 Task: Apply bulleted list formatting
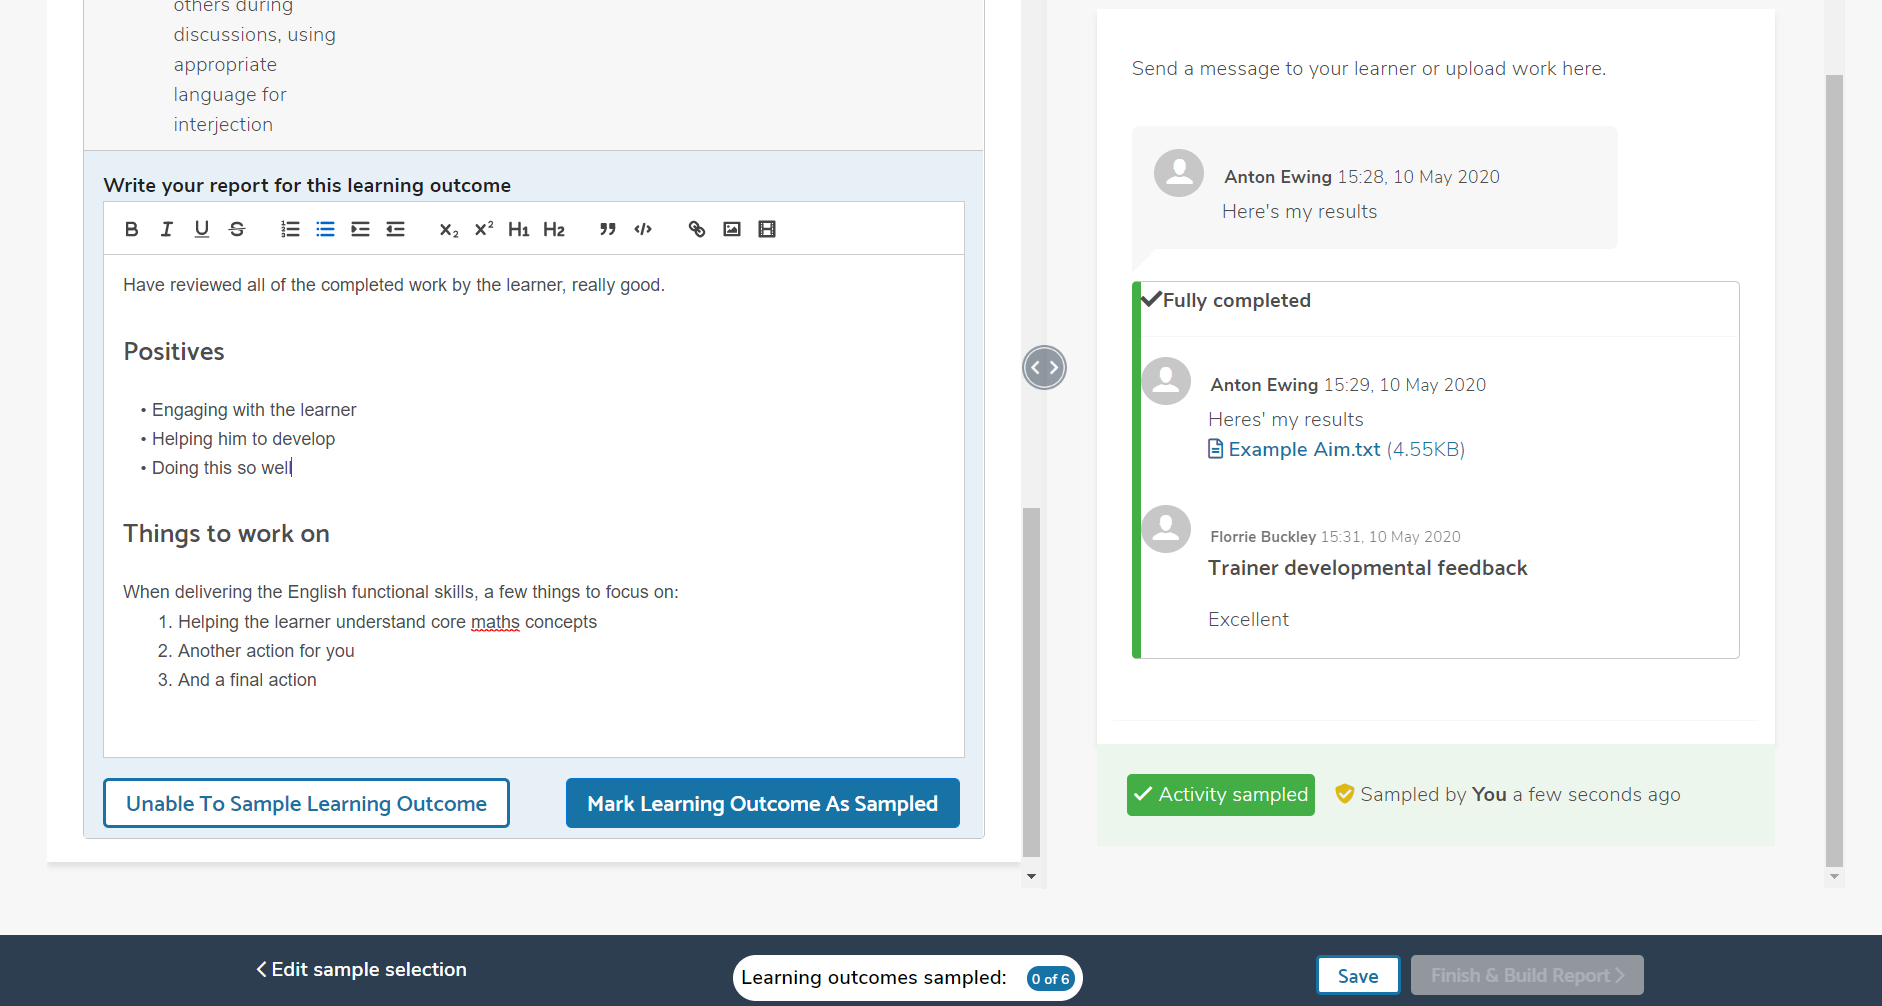(x=325, y=229)
